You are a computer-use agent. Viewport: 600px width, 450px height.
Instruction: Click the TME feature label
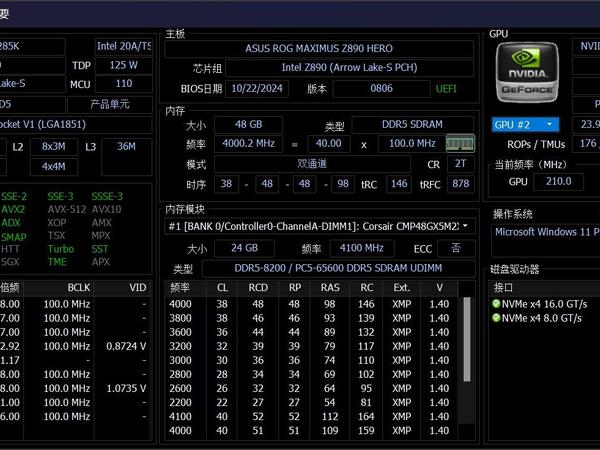tap(57, 262)
